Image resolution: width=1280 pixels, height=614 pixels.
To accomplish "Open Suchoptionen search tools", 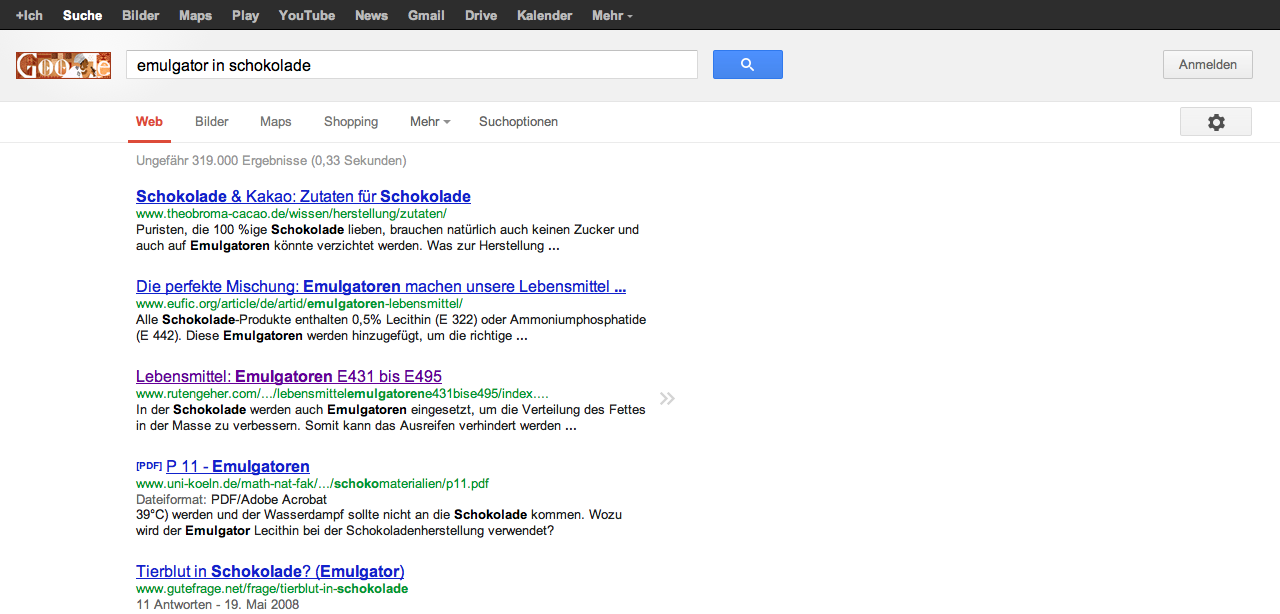I will click(x=518, y=122).
